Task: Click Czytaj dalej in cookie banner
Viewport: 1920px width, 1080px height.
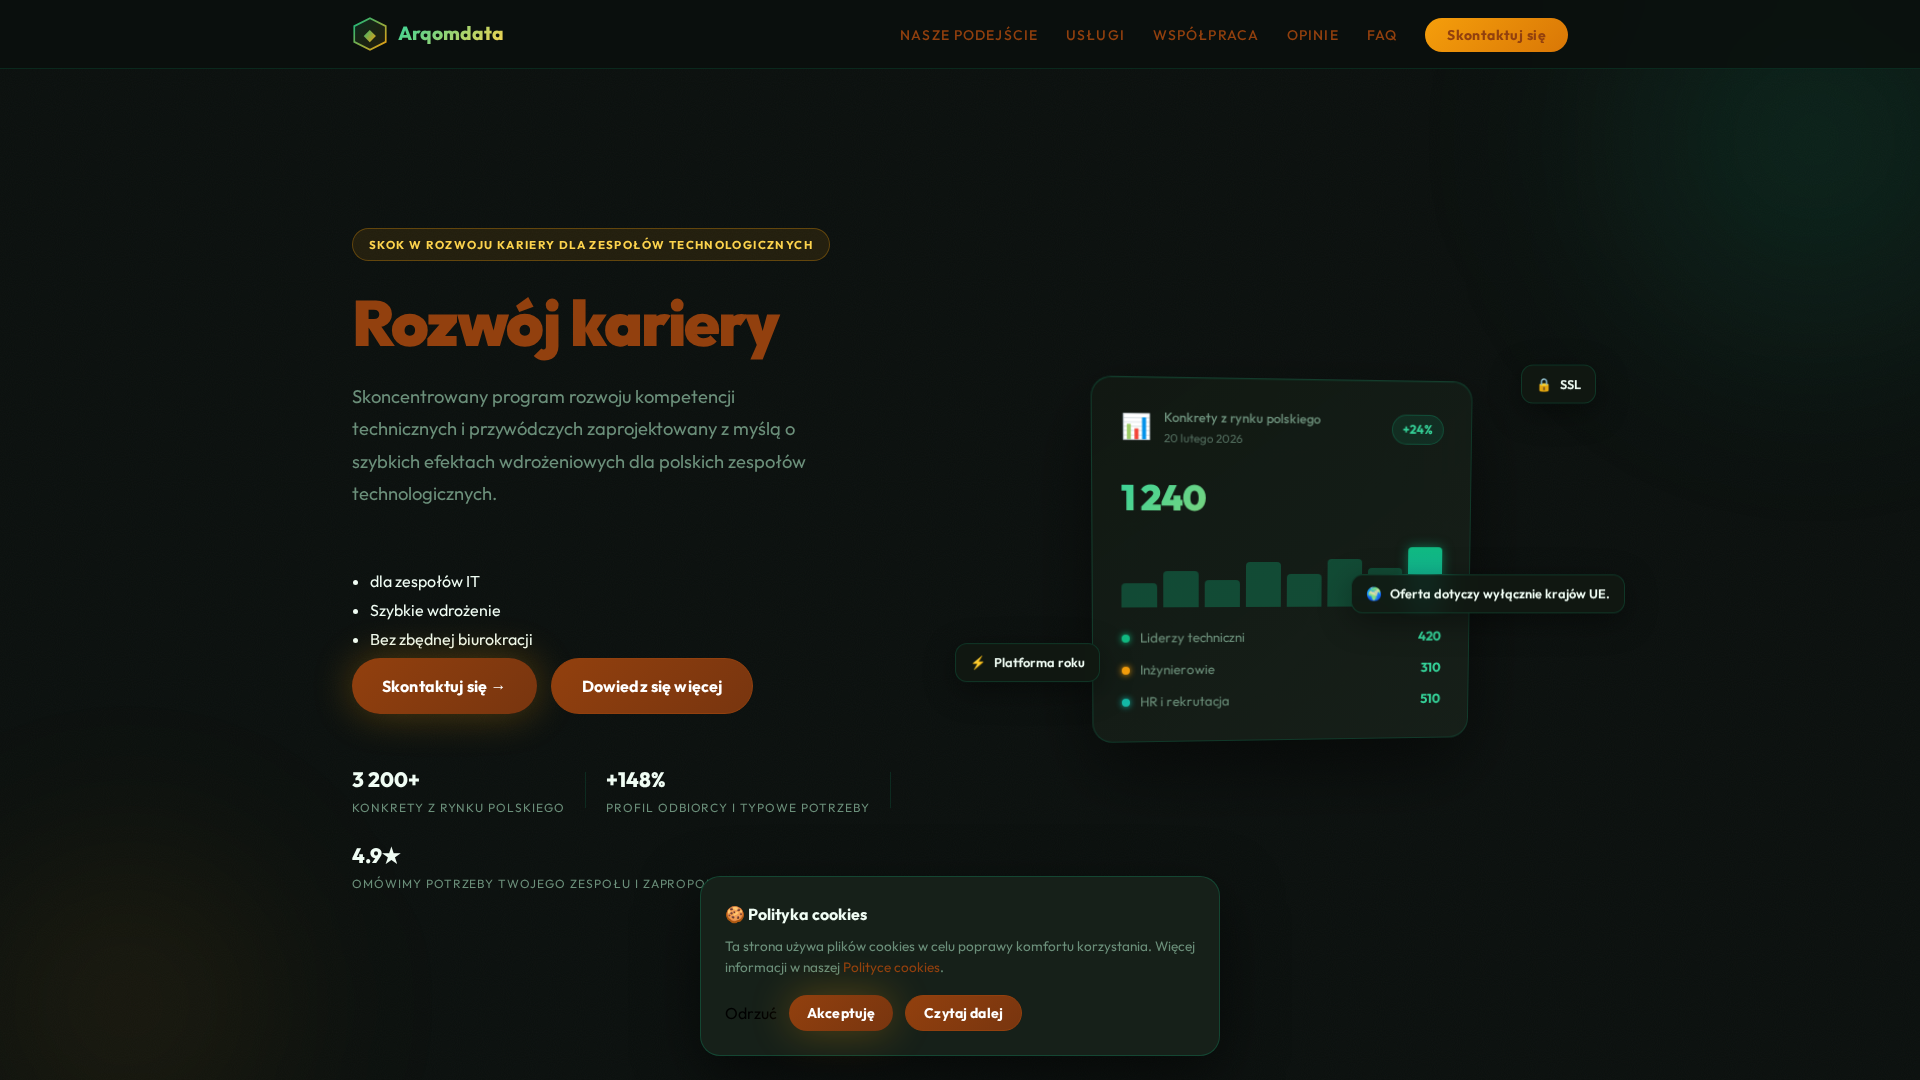Action: [963, 1013]
